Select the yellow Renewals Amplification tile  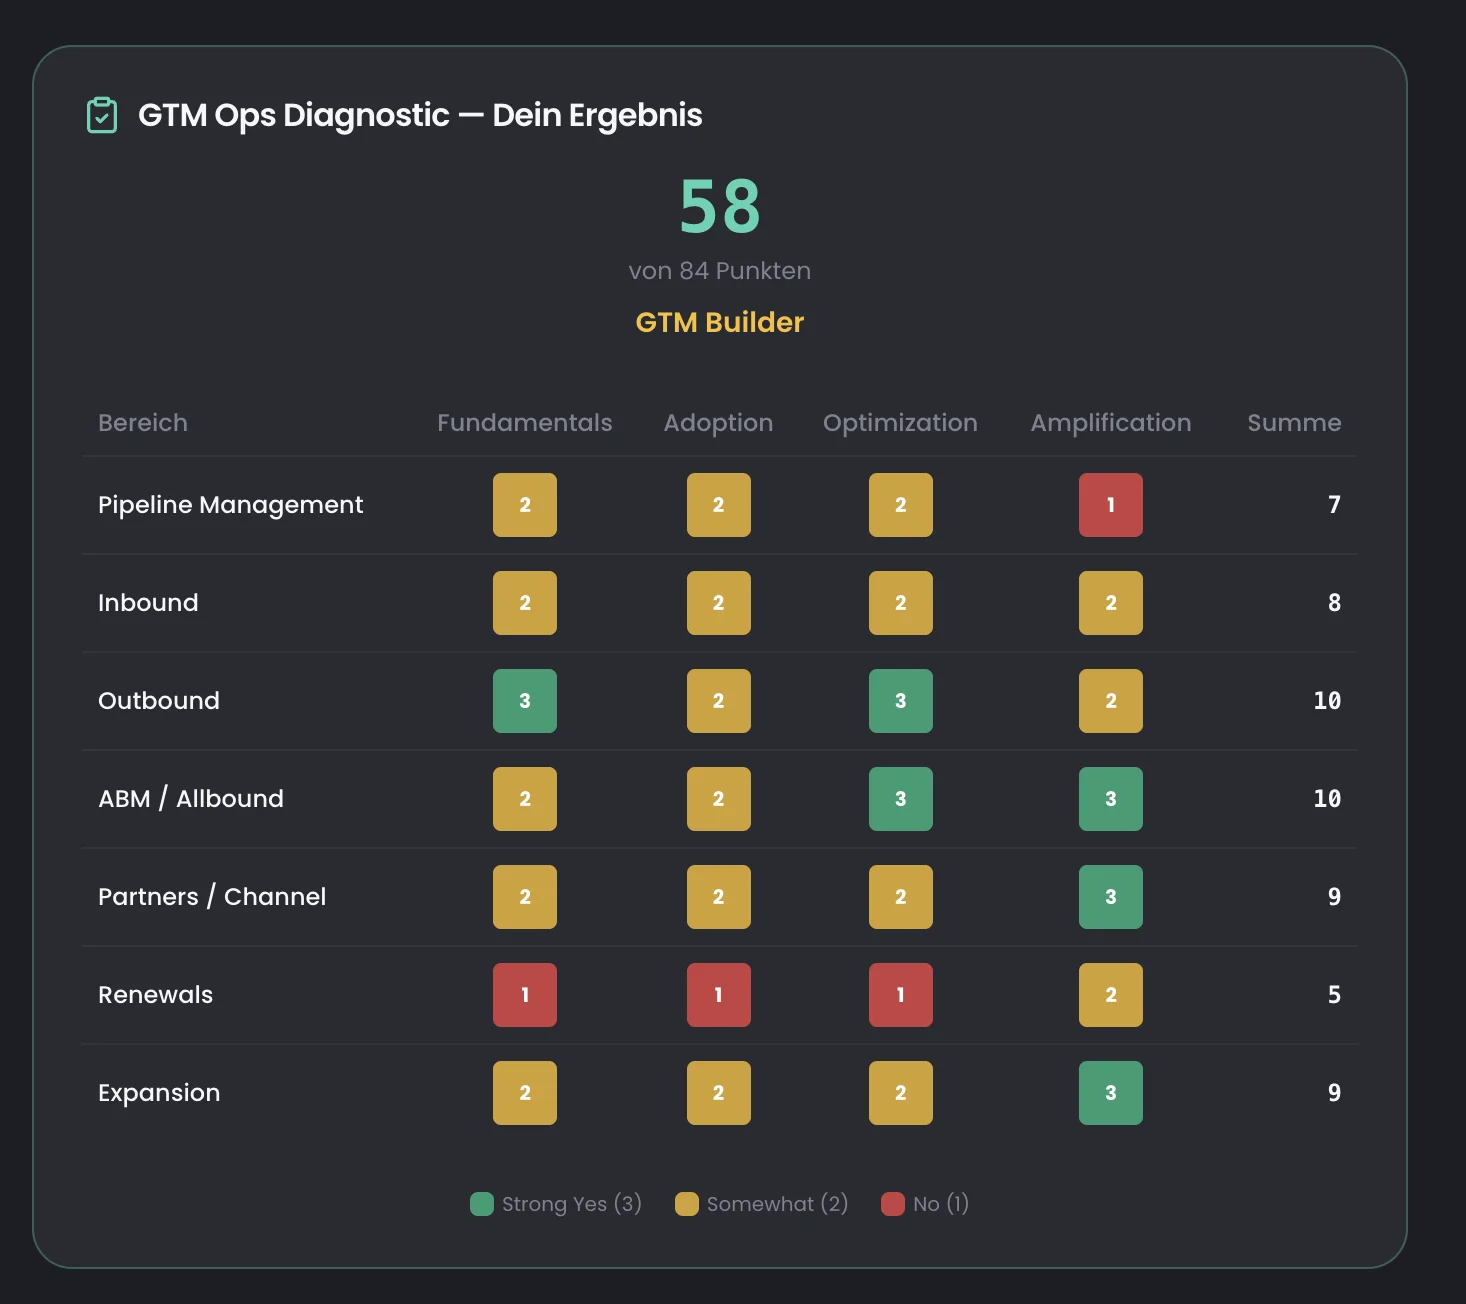click(x=1111, y=995)
